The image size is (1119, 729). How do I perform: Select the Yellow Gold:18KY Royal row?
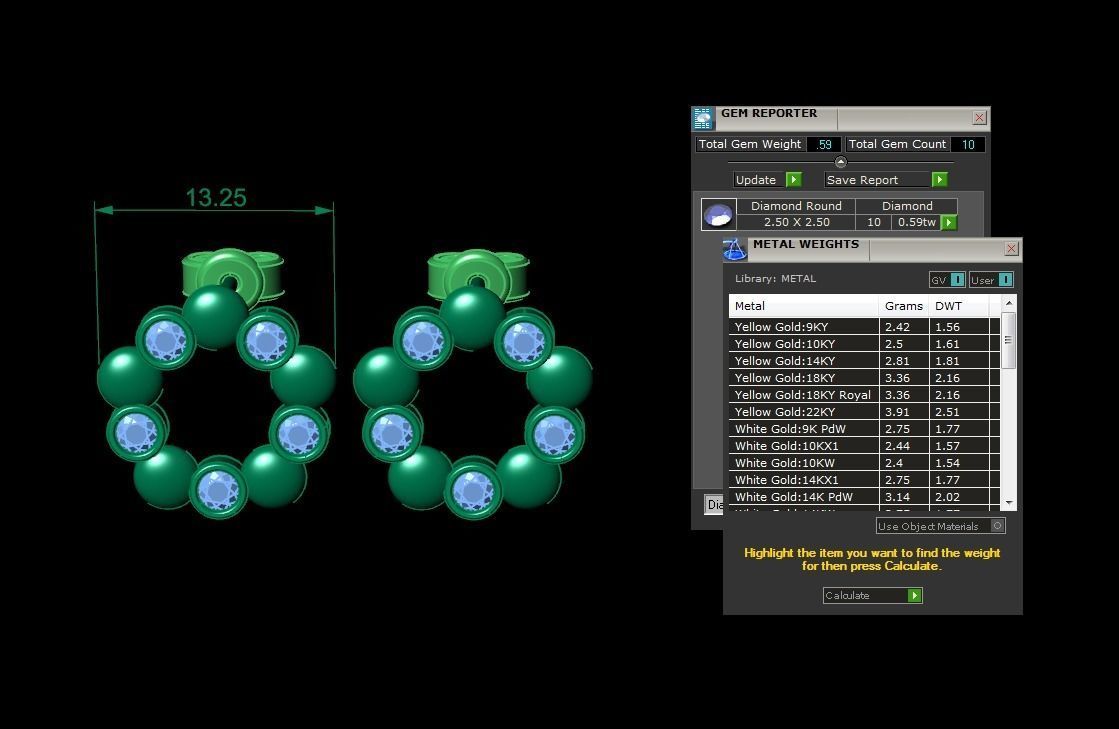(x=864, y=395)
